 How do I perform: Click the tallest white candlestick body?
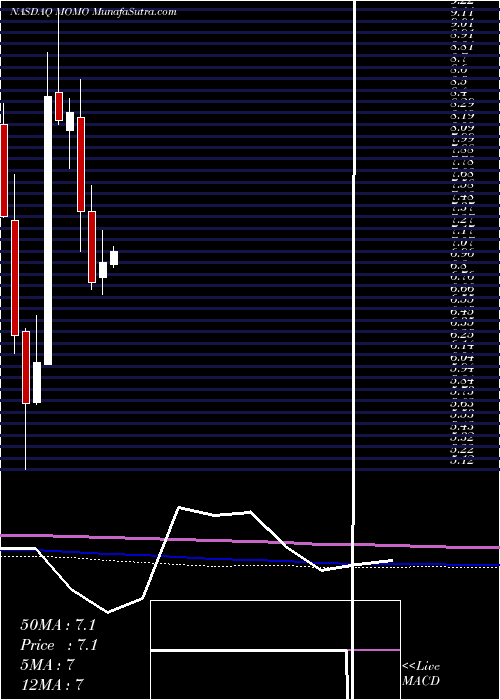(x=48, y=231)
